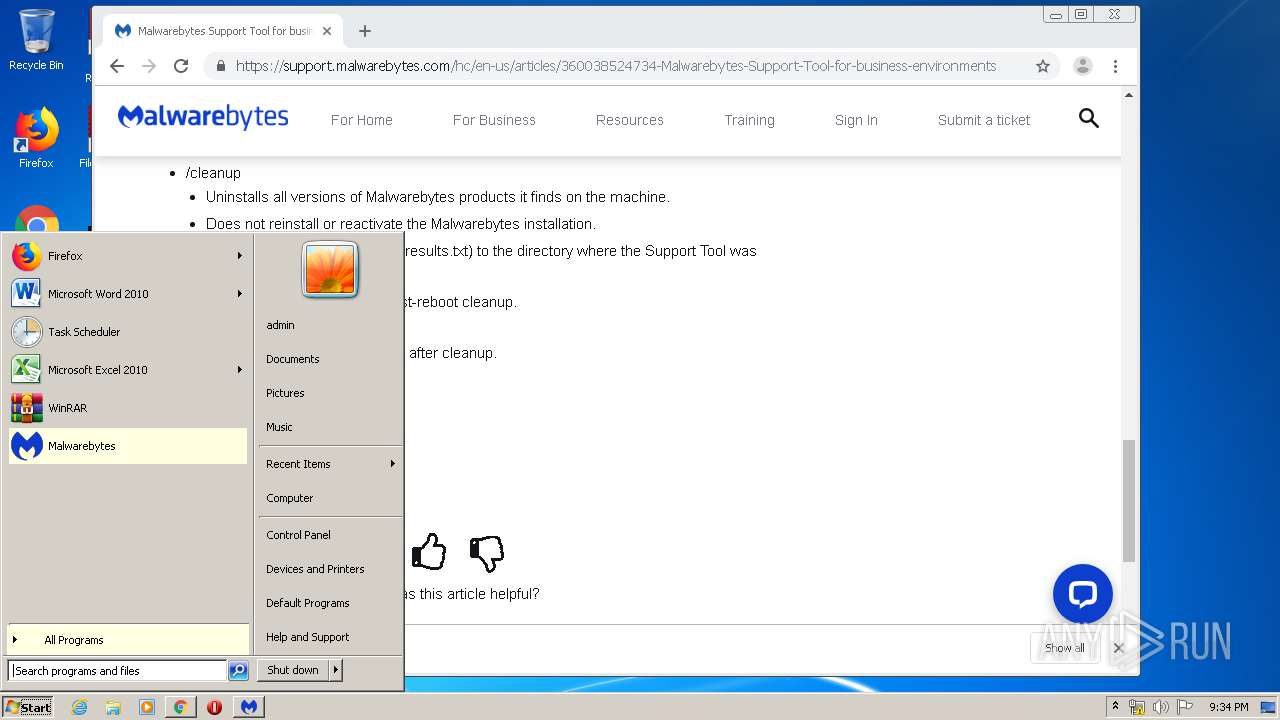Screen dimensions: 1280x720
Task: Expand the Firefox jump list arrow
Action: pos(240,256)
